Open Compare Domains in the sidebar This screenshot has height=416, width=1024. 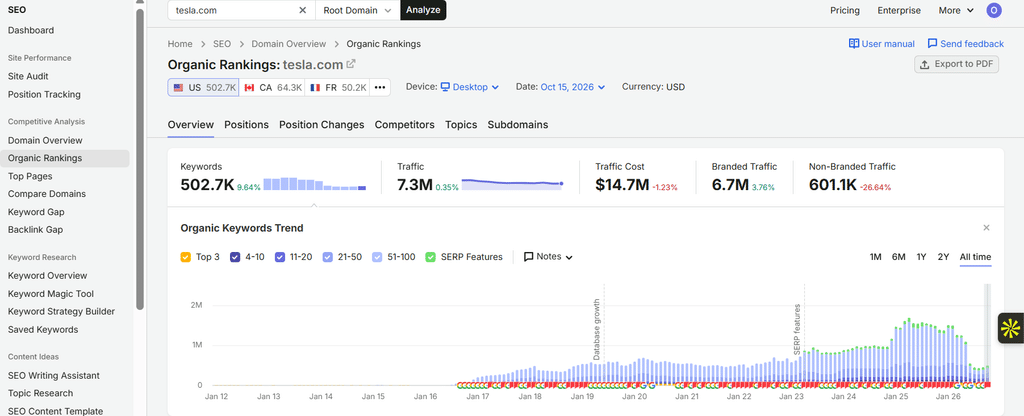pos(47,194)
